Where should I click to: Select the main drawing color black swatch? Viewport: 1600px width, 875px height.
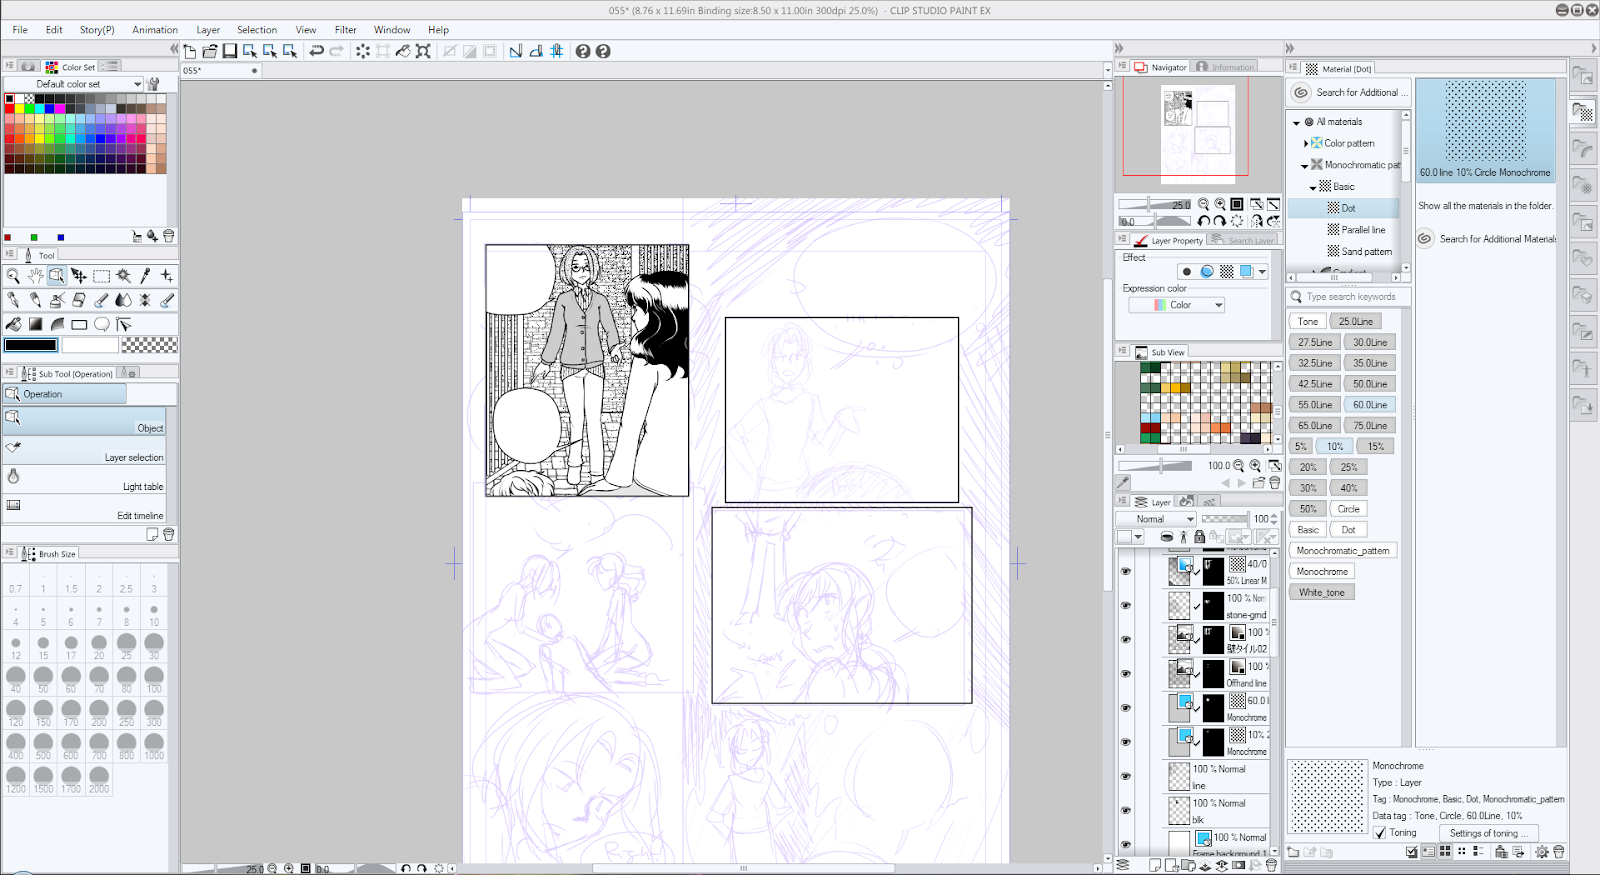[31, 345]
